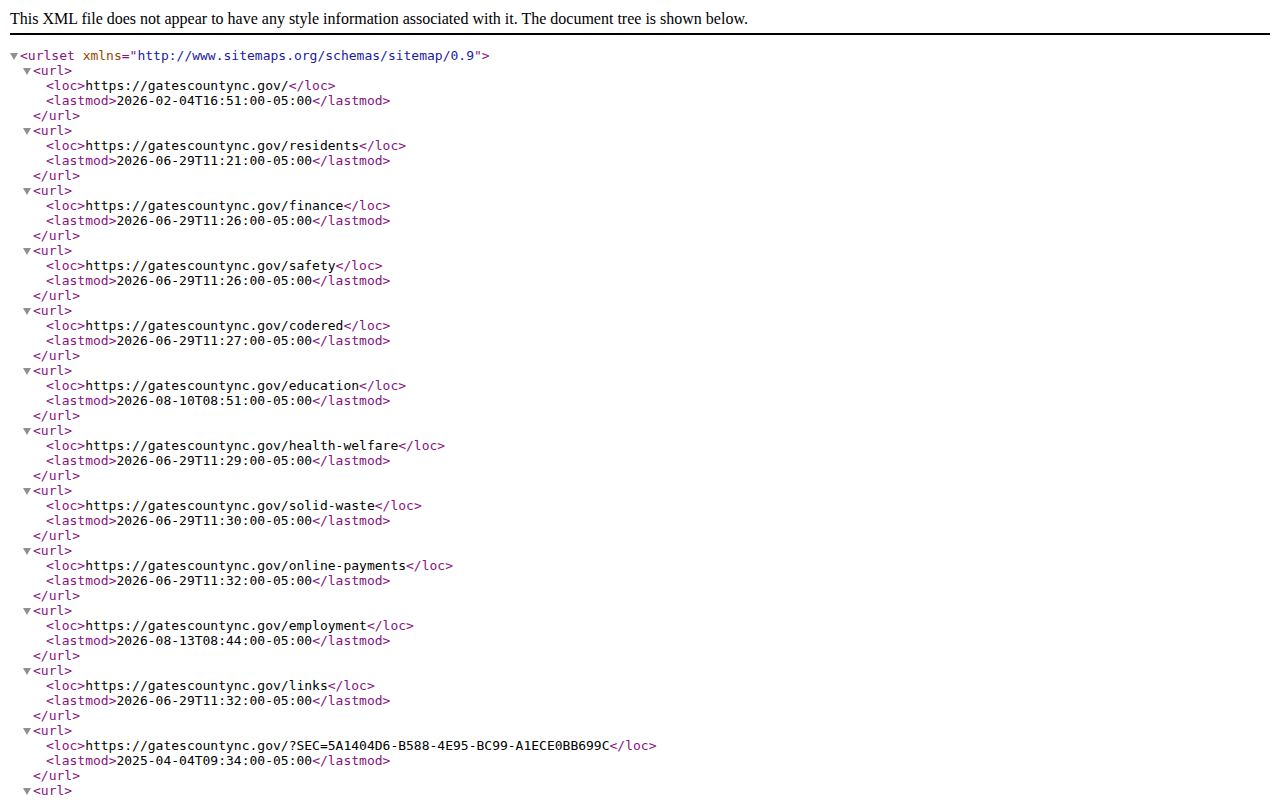Collapse the url node for codered
This screenshot has height=800, width=1280.
click(x=28, y=311)
